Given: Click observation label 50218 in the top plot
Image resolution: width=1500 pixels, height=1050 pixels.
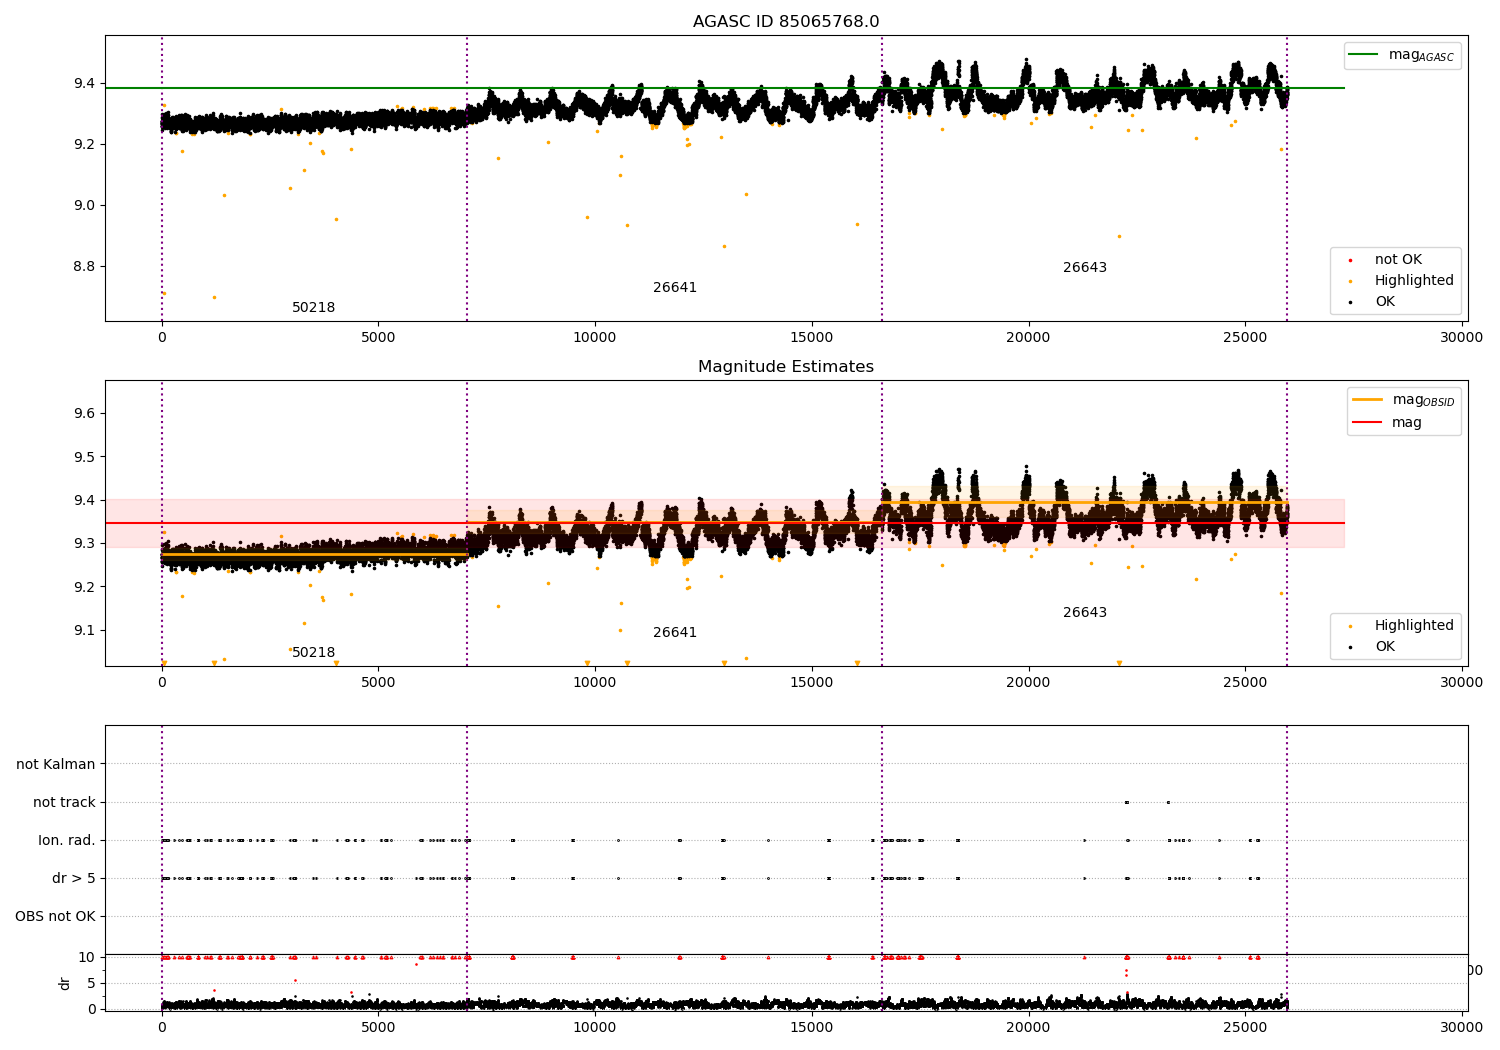Looking at the screenshot, I should pos(314,308).
